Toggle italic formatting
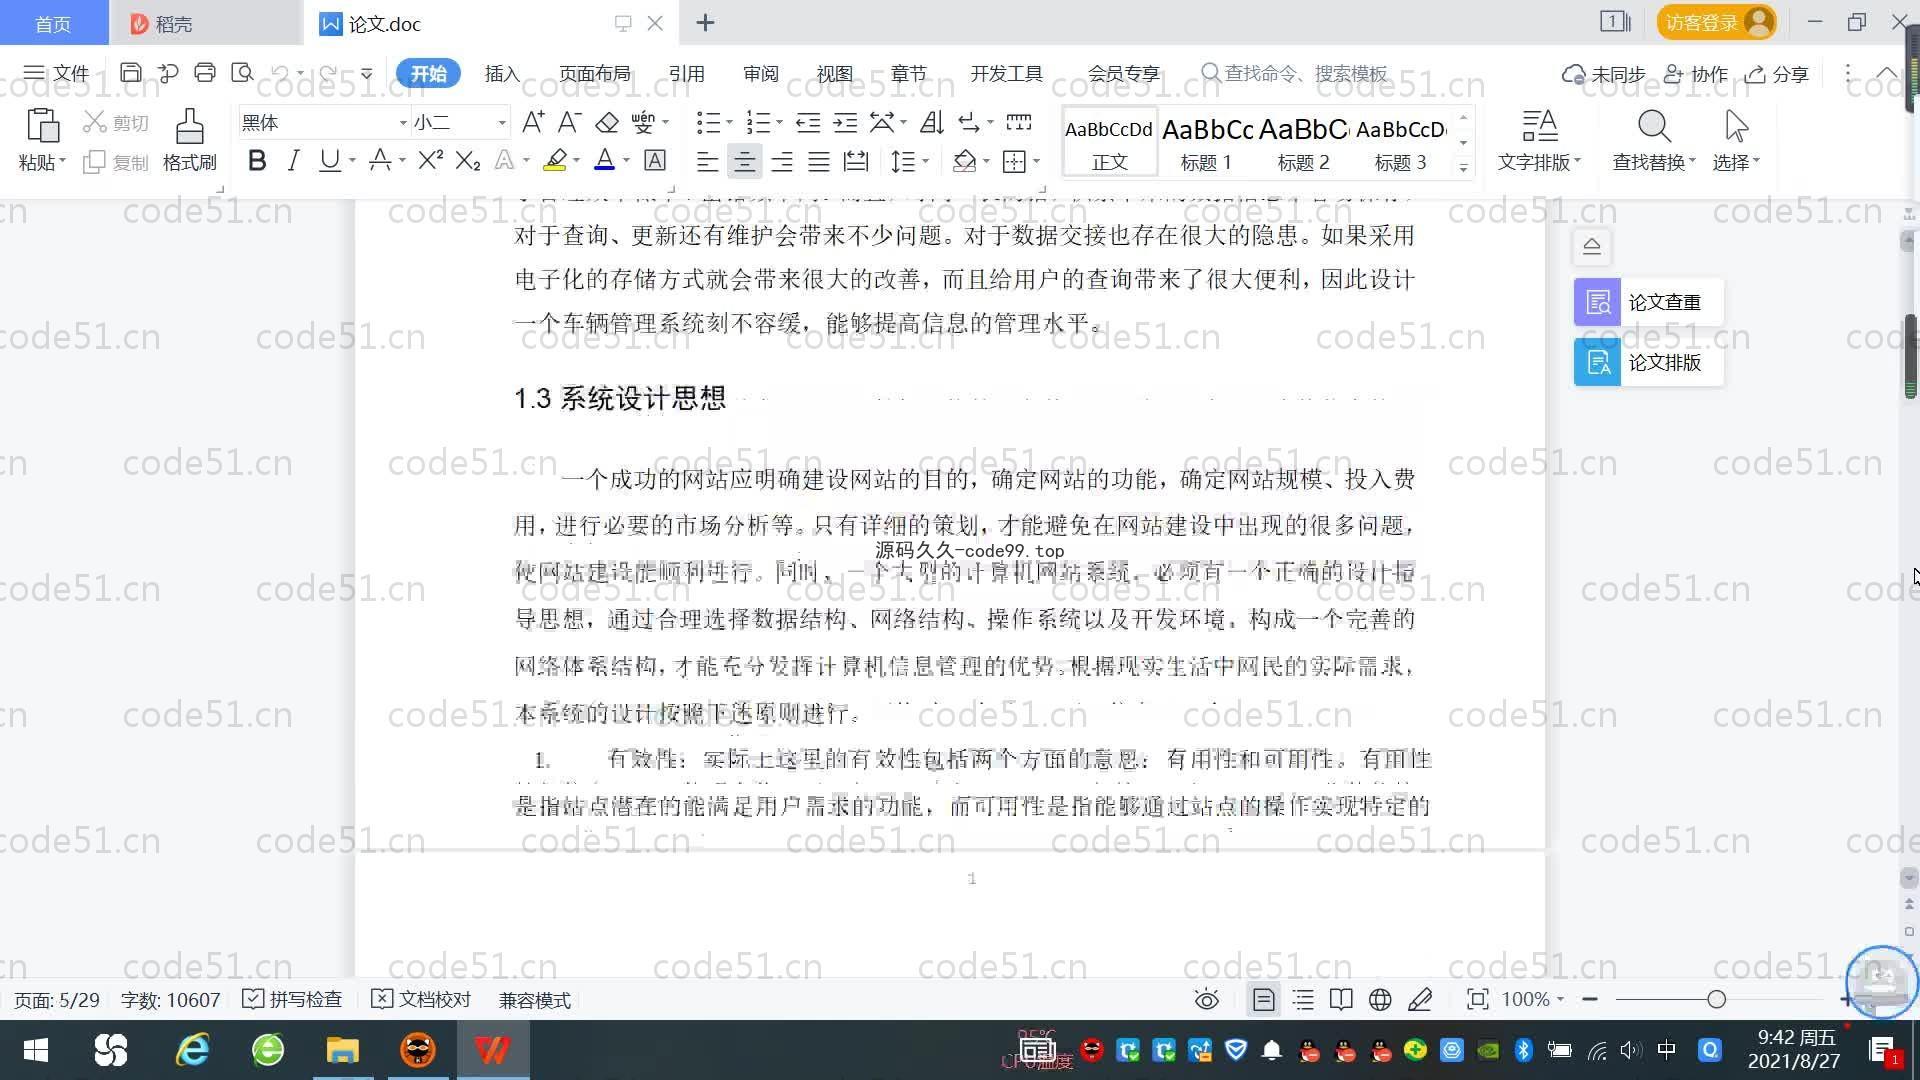 tap(293, 161)
